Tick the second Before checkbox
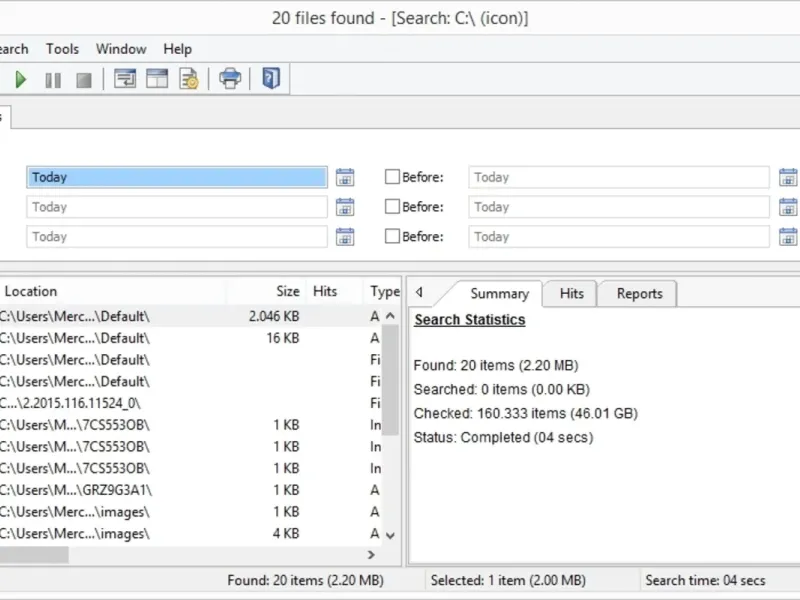 (393, 207)
